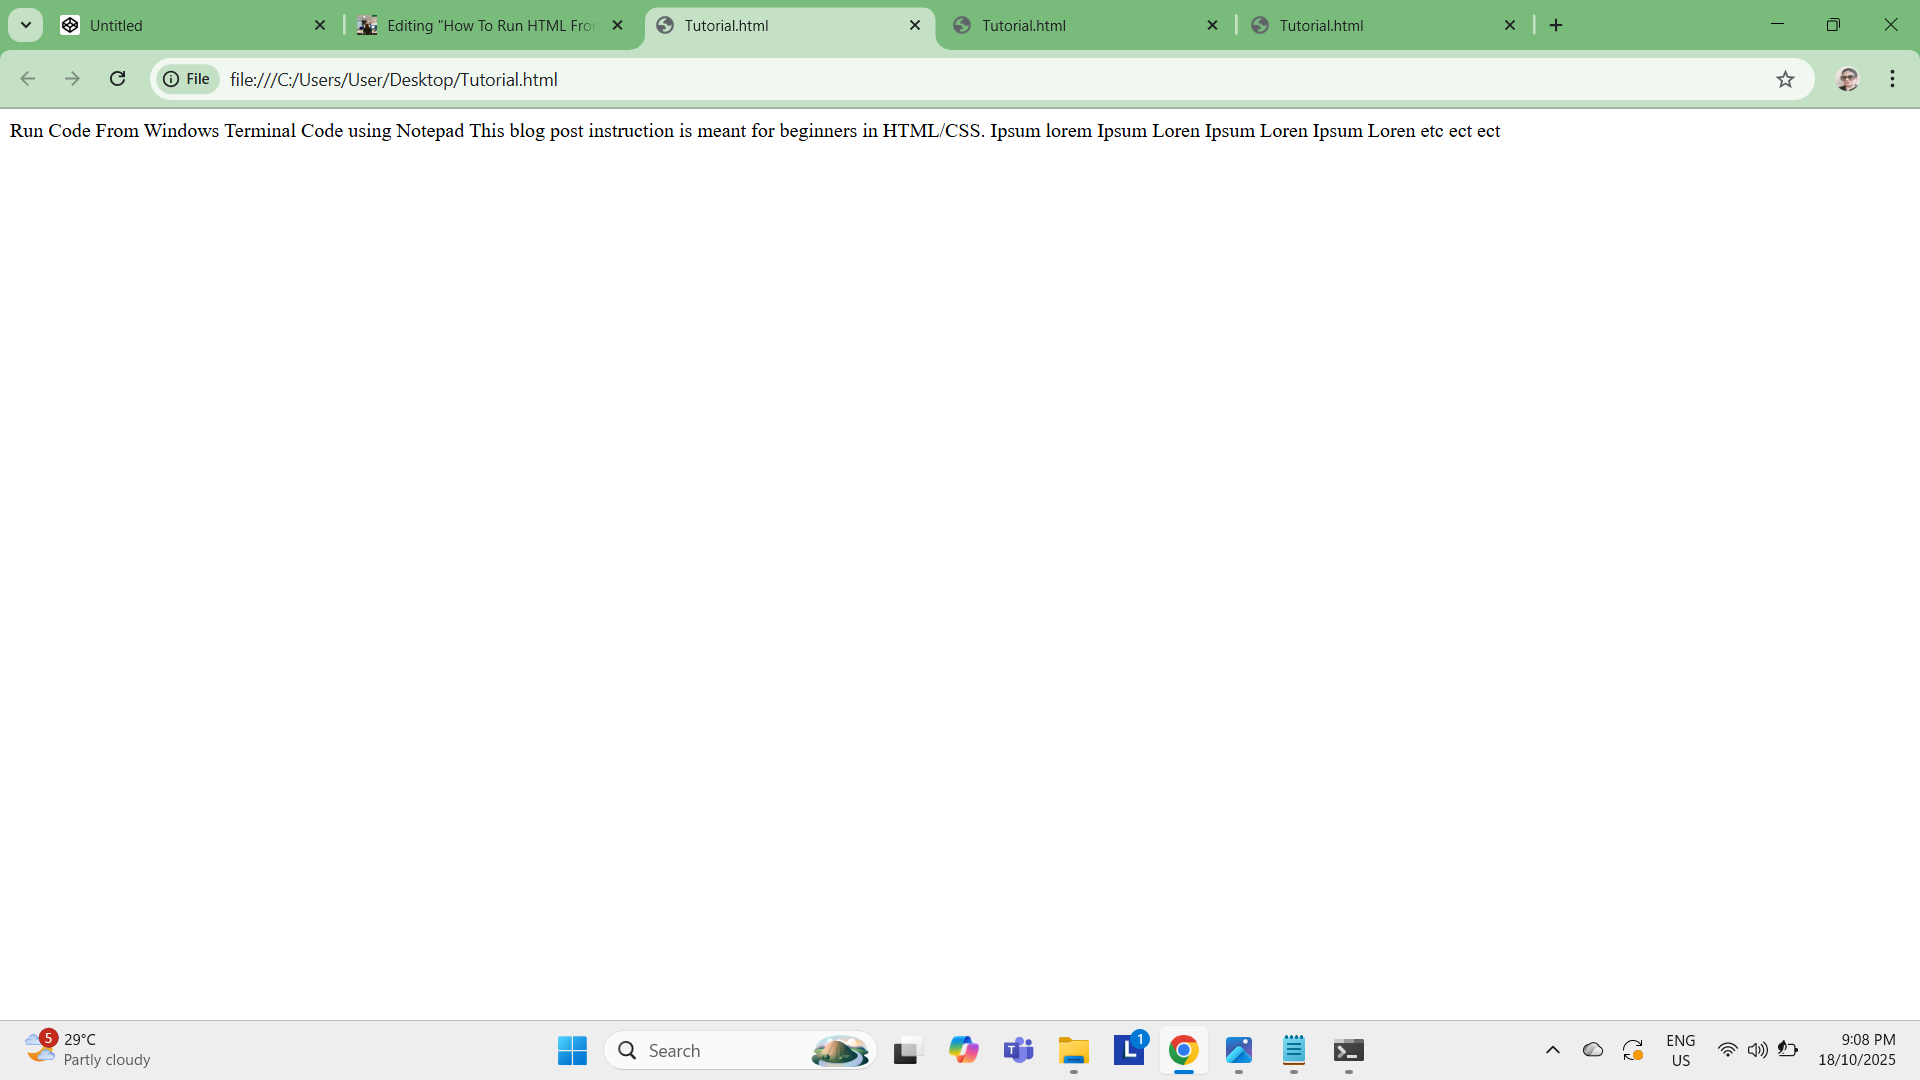This screenshot has height=1080, width=1920.
Task: Click the address bar URL field
Action: click(x=900, y=79)
